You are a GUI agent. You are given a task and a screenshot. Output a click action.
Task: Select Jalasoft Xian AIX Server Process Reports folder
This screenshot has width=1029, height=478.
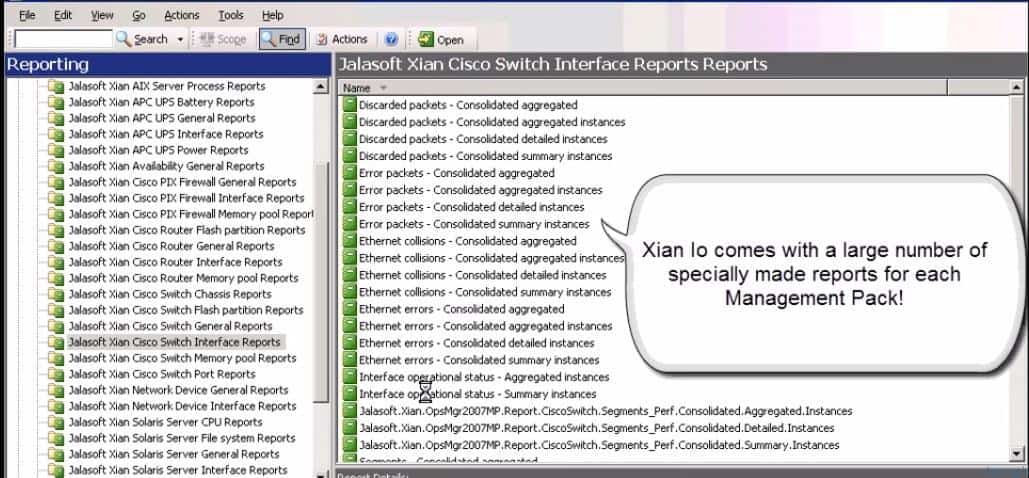coord(167,86)
